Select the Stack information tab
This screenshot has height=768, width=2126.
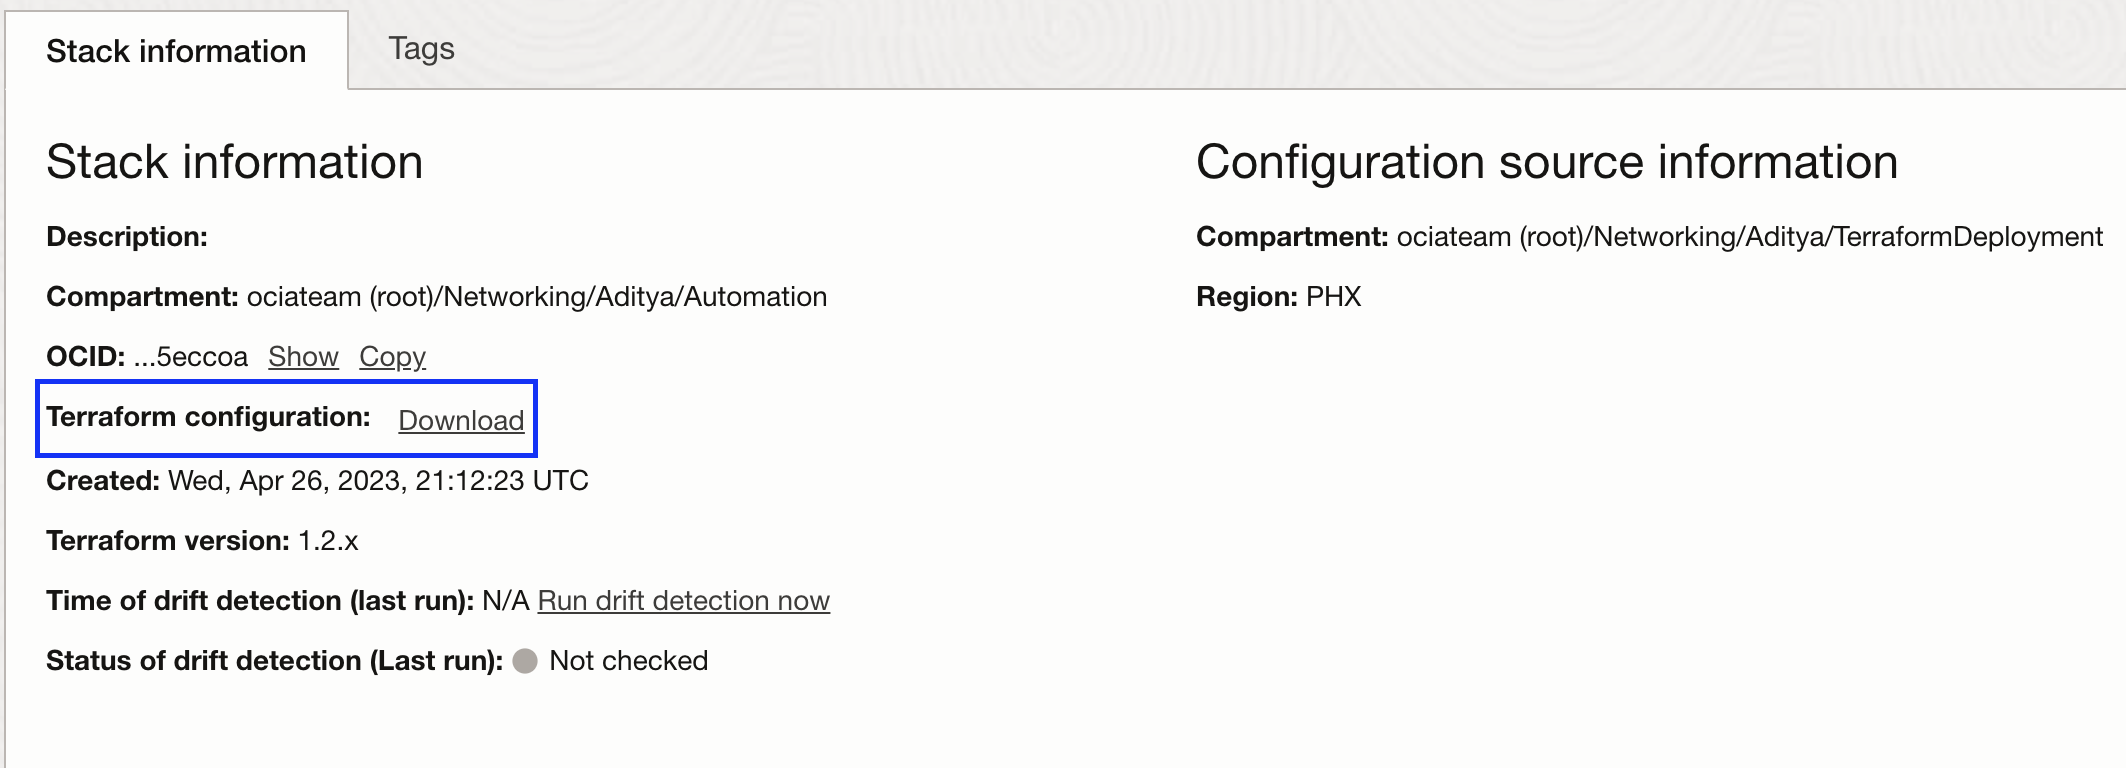coord(176,51)
